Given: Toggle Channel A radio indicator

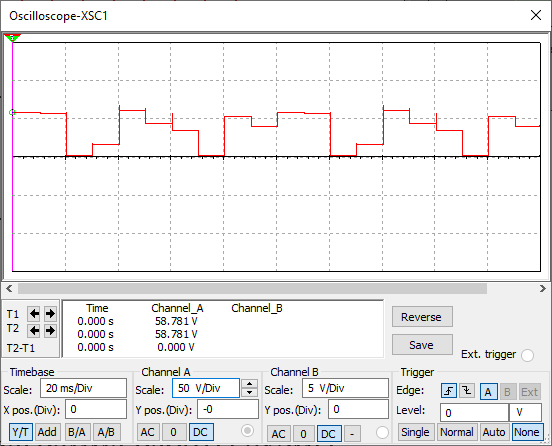Looking at the screenshot, I should click(247, 431).
